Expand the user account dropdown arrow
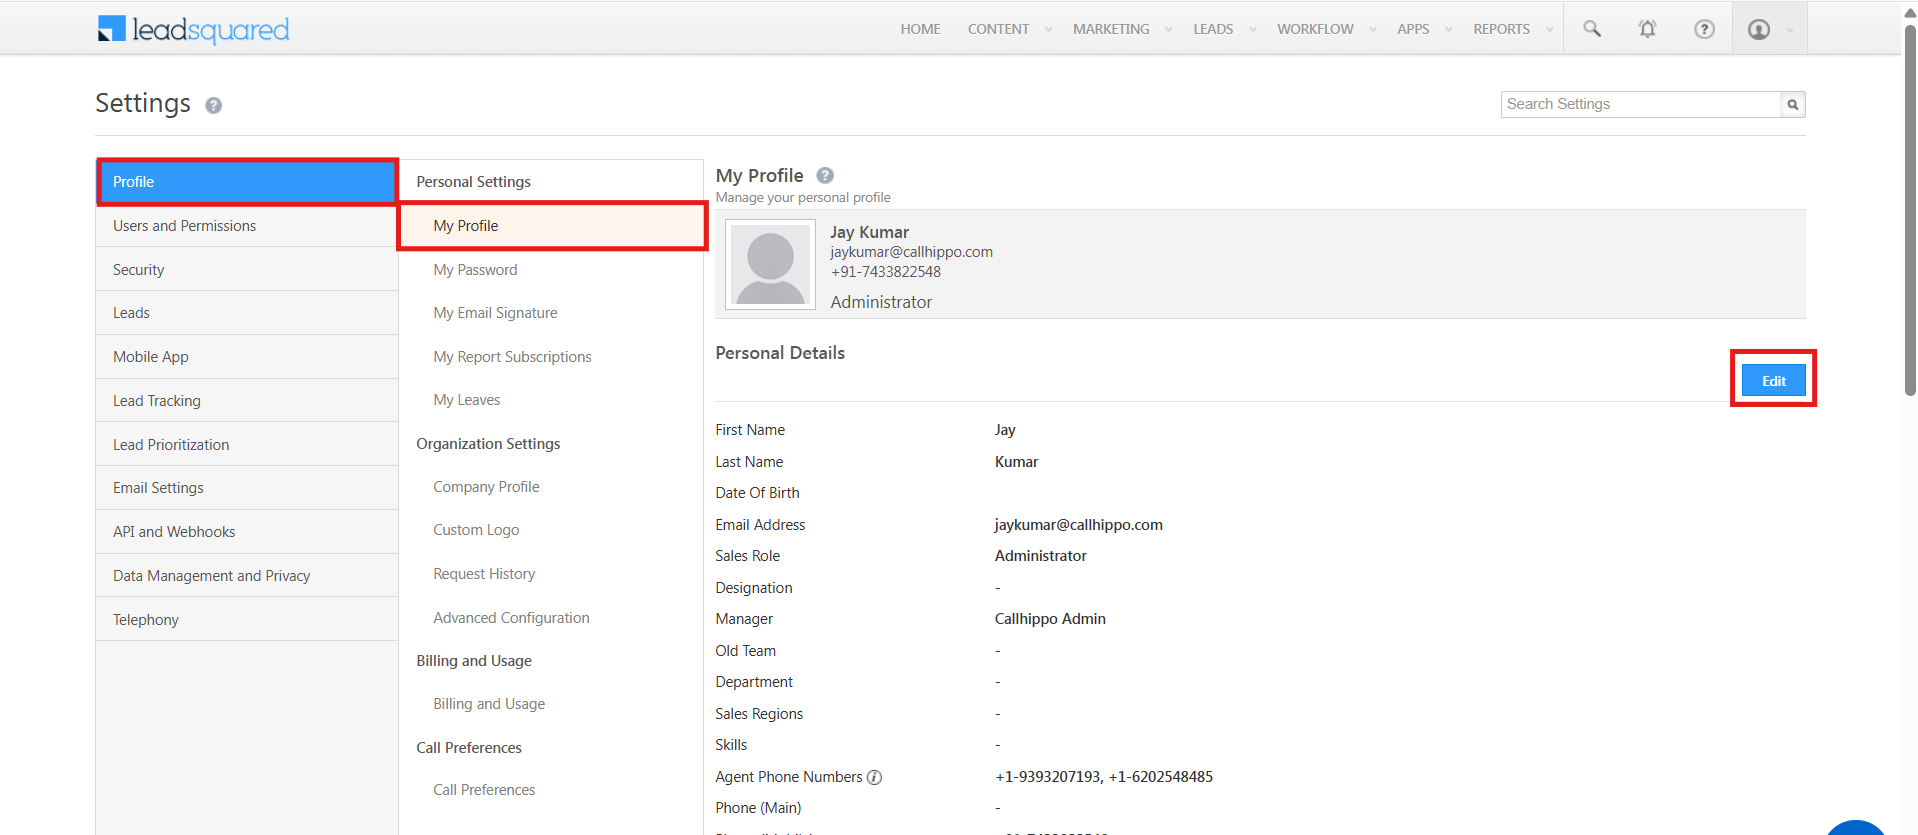Viewport: 1918px width, 835px height. tap(1790, 30)
